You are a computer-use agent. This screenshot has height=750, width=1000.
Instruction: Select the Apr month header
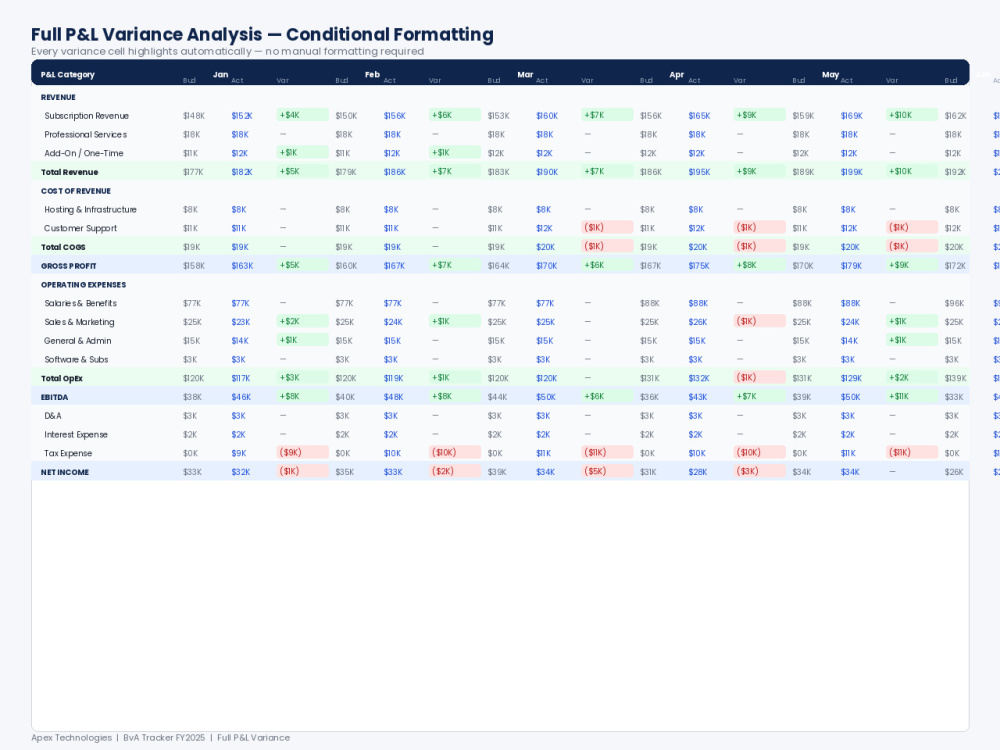tap(677, 75)
